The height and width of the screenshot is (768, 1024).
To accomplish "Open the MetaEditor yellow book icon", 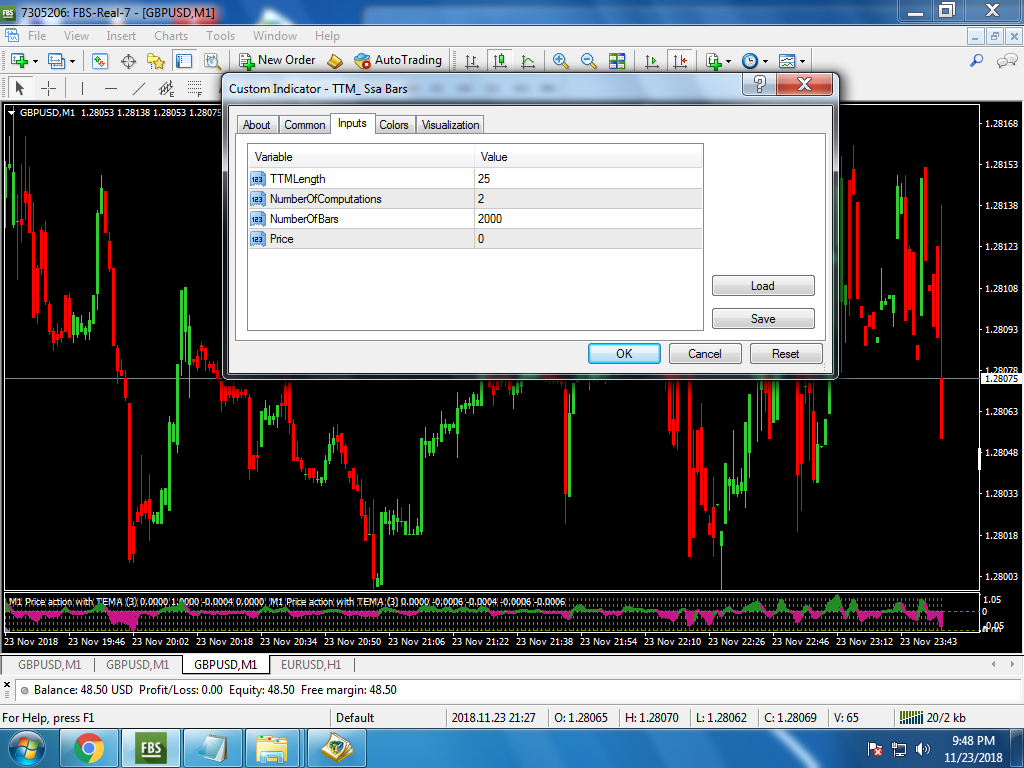I will (335, 61).
